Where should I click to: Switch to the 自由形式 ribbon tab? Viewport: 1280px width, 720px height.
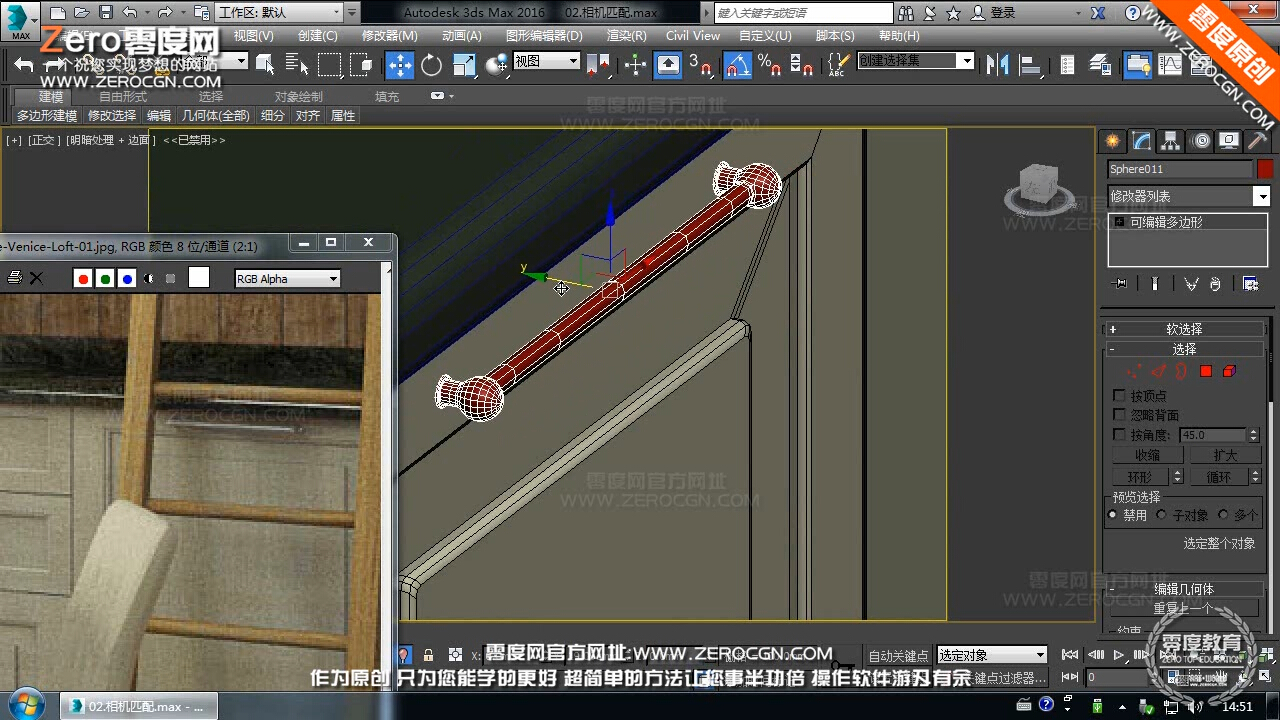point(123,96)
